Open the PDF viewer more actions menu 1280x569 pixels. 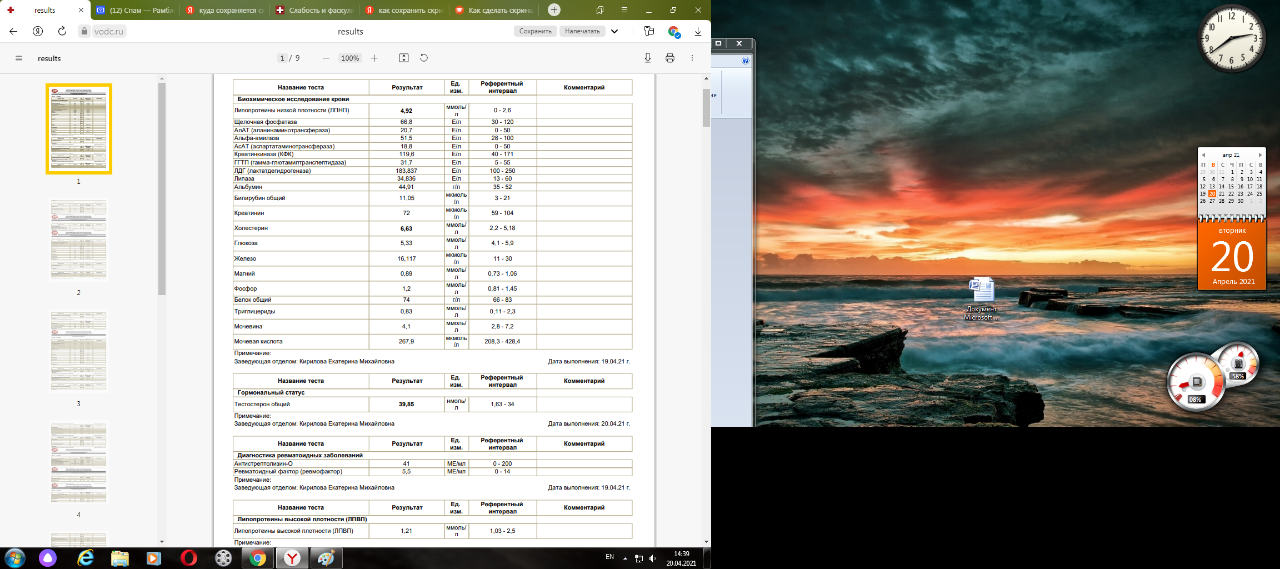(692, 58)
